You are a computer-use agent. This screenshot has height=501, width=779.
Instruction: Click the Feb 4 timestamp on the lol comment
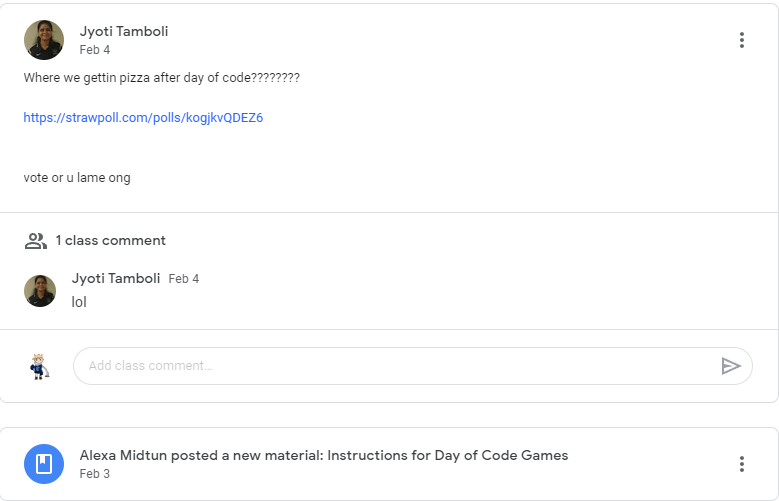click(184, 279)
